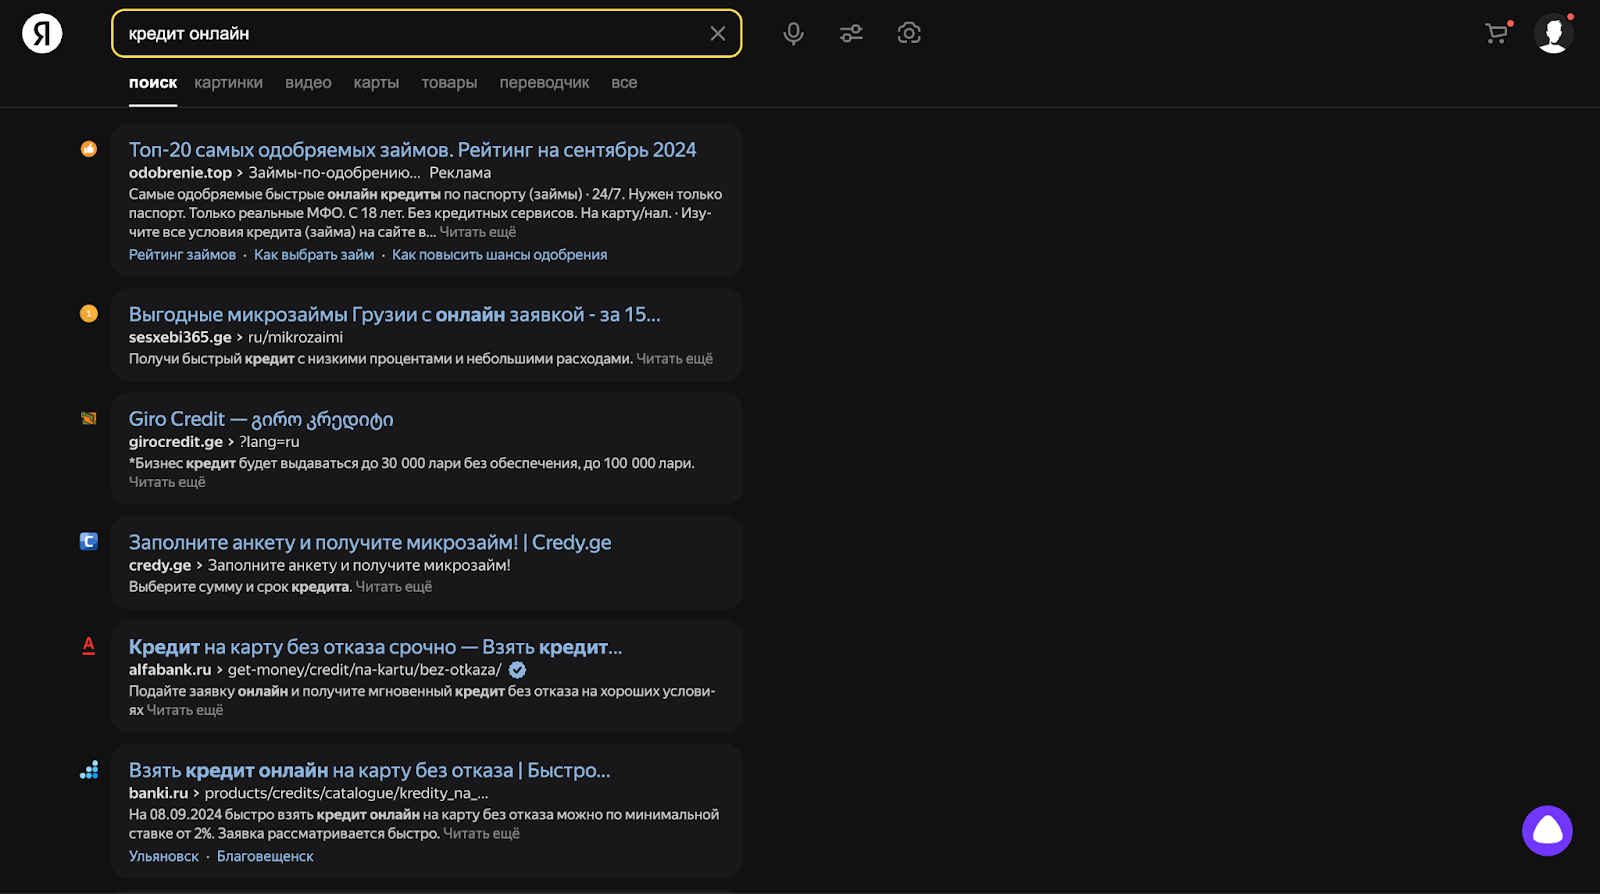Click 'Займы-по-одобрению…' breadcrumb
This screenshot has height=894, width=1600.
[x=335, y=173]
